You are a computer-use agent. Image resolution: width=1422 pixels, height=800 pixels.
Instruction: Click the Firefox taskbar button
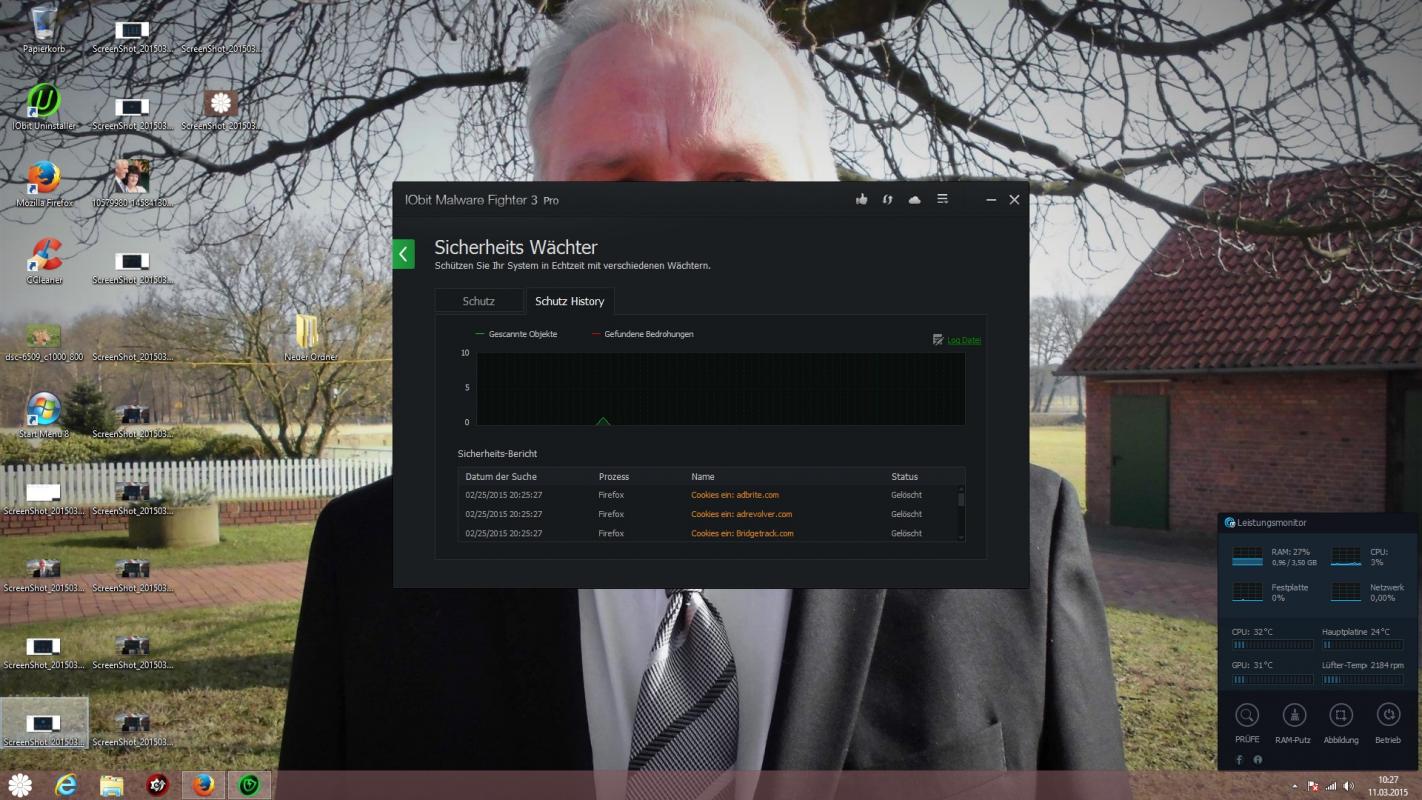coord(203,785)
